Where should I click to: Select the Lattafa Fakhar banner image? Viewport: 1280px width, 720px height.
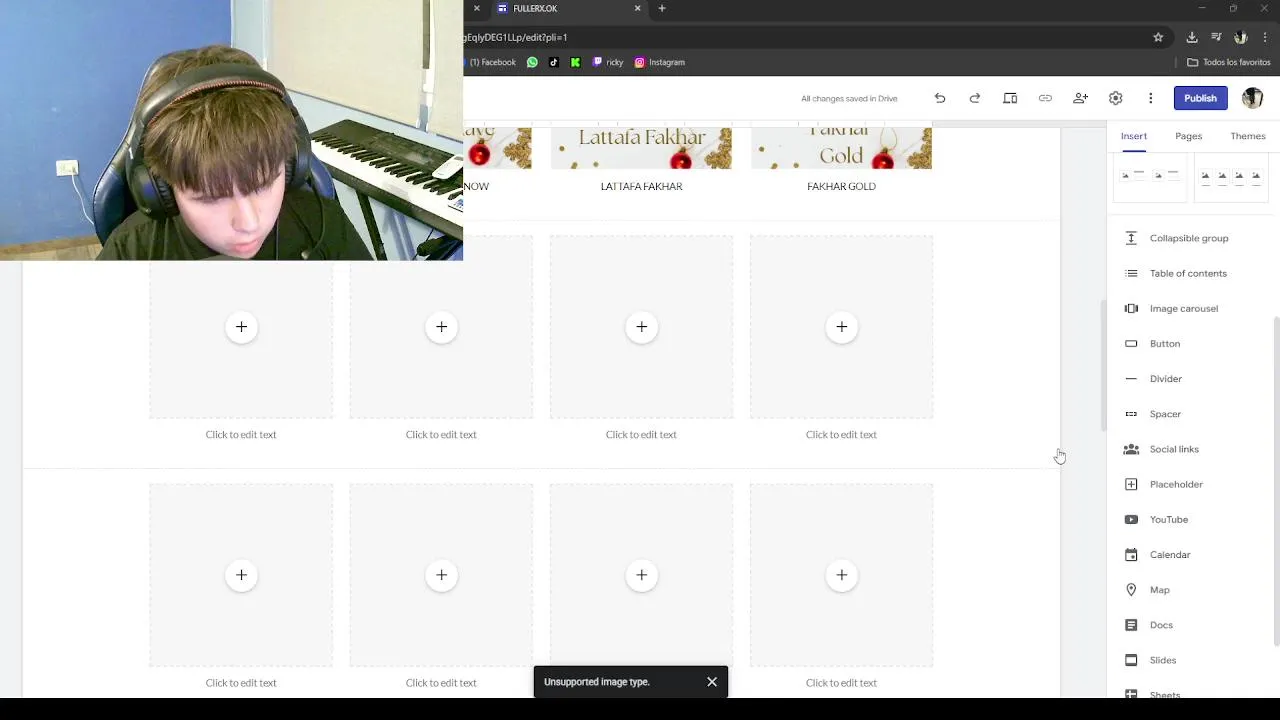(x=641, y=148)
